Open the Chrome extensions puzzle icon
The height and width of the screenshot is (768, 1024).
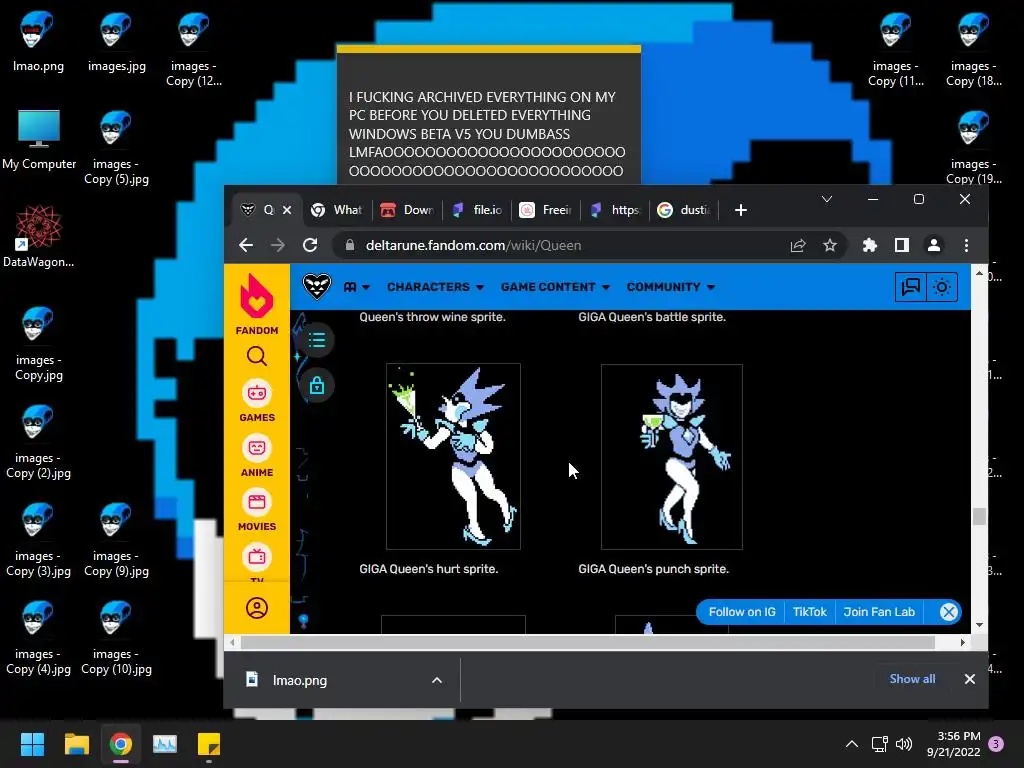pyautogui.click(x=869, y=246)
